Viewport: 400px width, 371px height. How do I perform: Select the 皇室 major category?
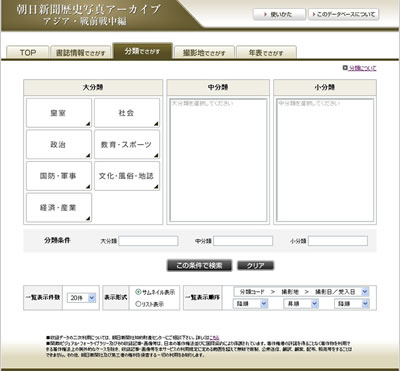tap(59, 113)
